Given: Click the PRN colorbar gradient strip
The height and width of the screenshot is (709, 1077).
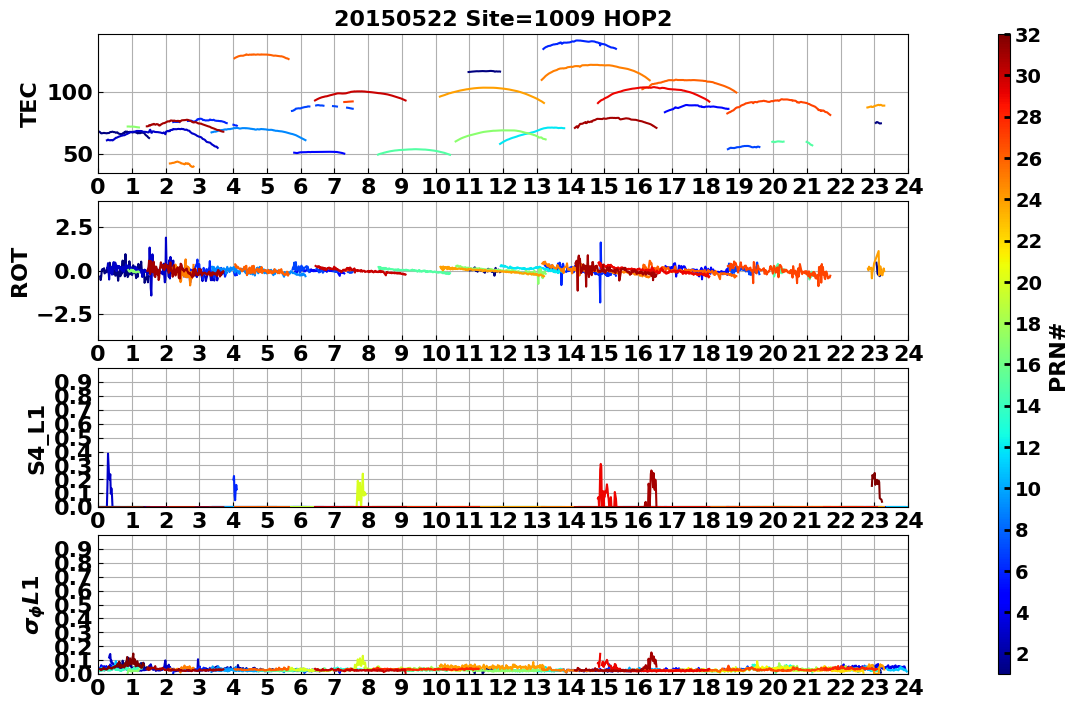Looking at the screenshot, I should (1004, 354).
